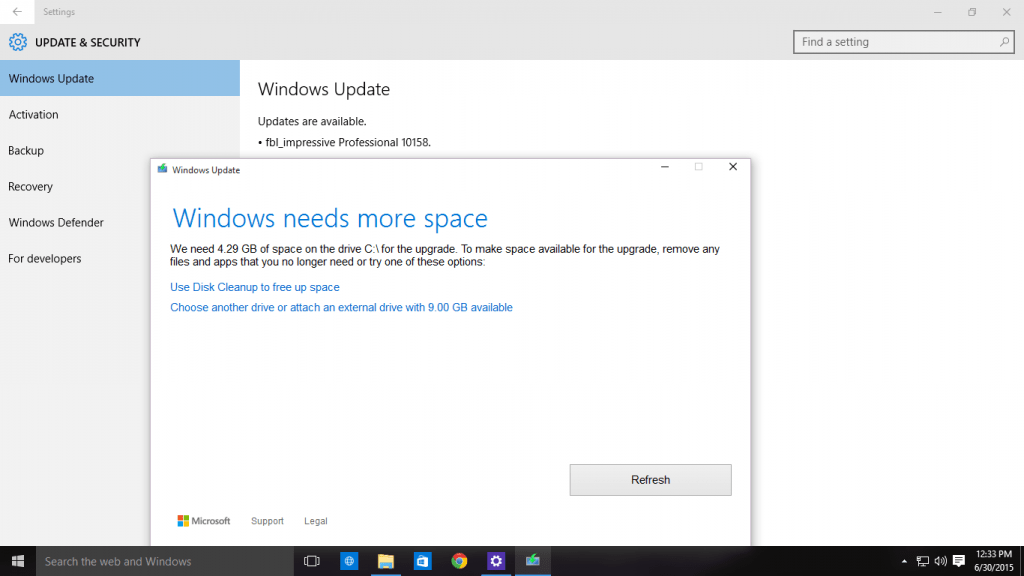Open the Legal link in dialog footer
1024x576 pixels.
[315, 520]
